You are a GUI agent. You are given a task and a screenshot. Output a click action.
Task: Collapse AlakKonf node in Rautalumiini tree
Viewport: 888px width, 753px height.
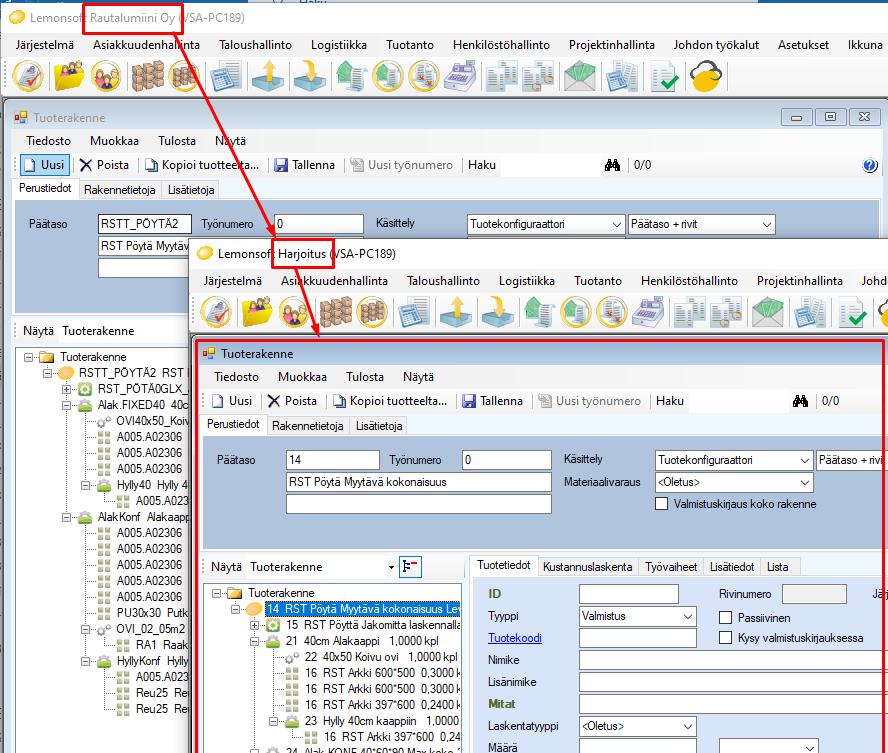66,517
